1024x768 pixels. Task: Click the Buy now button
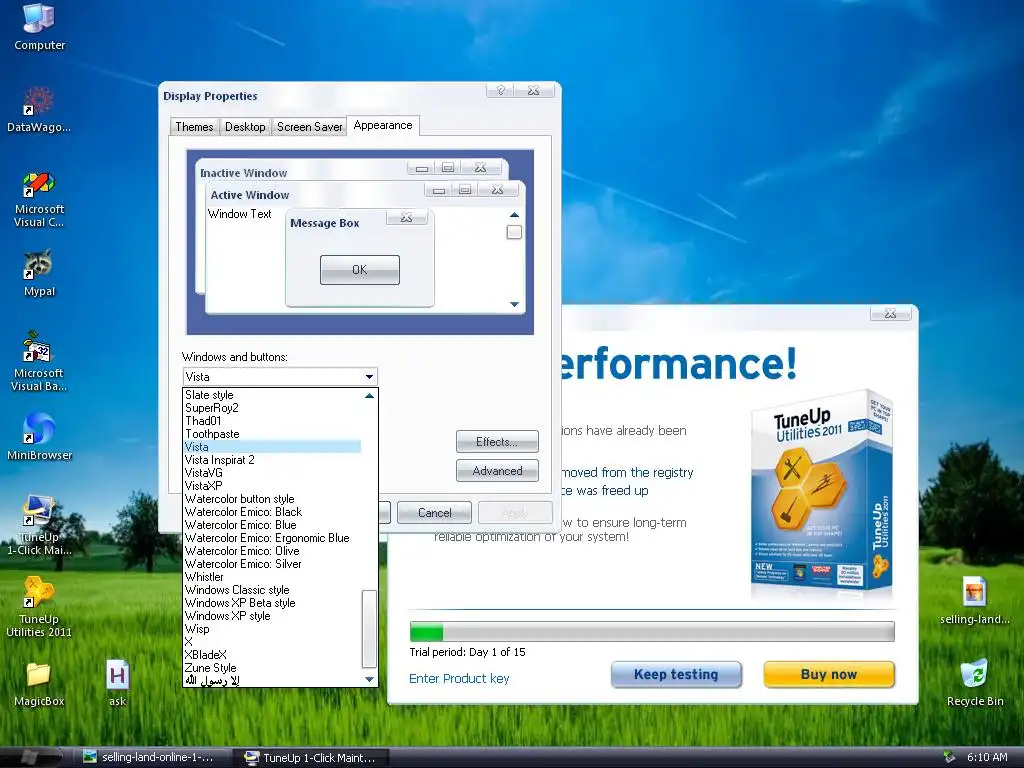[829, 675]
